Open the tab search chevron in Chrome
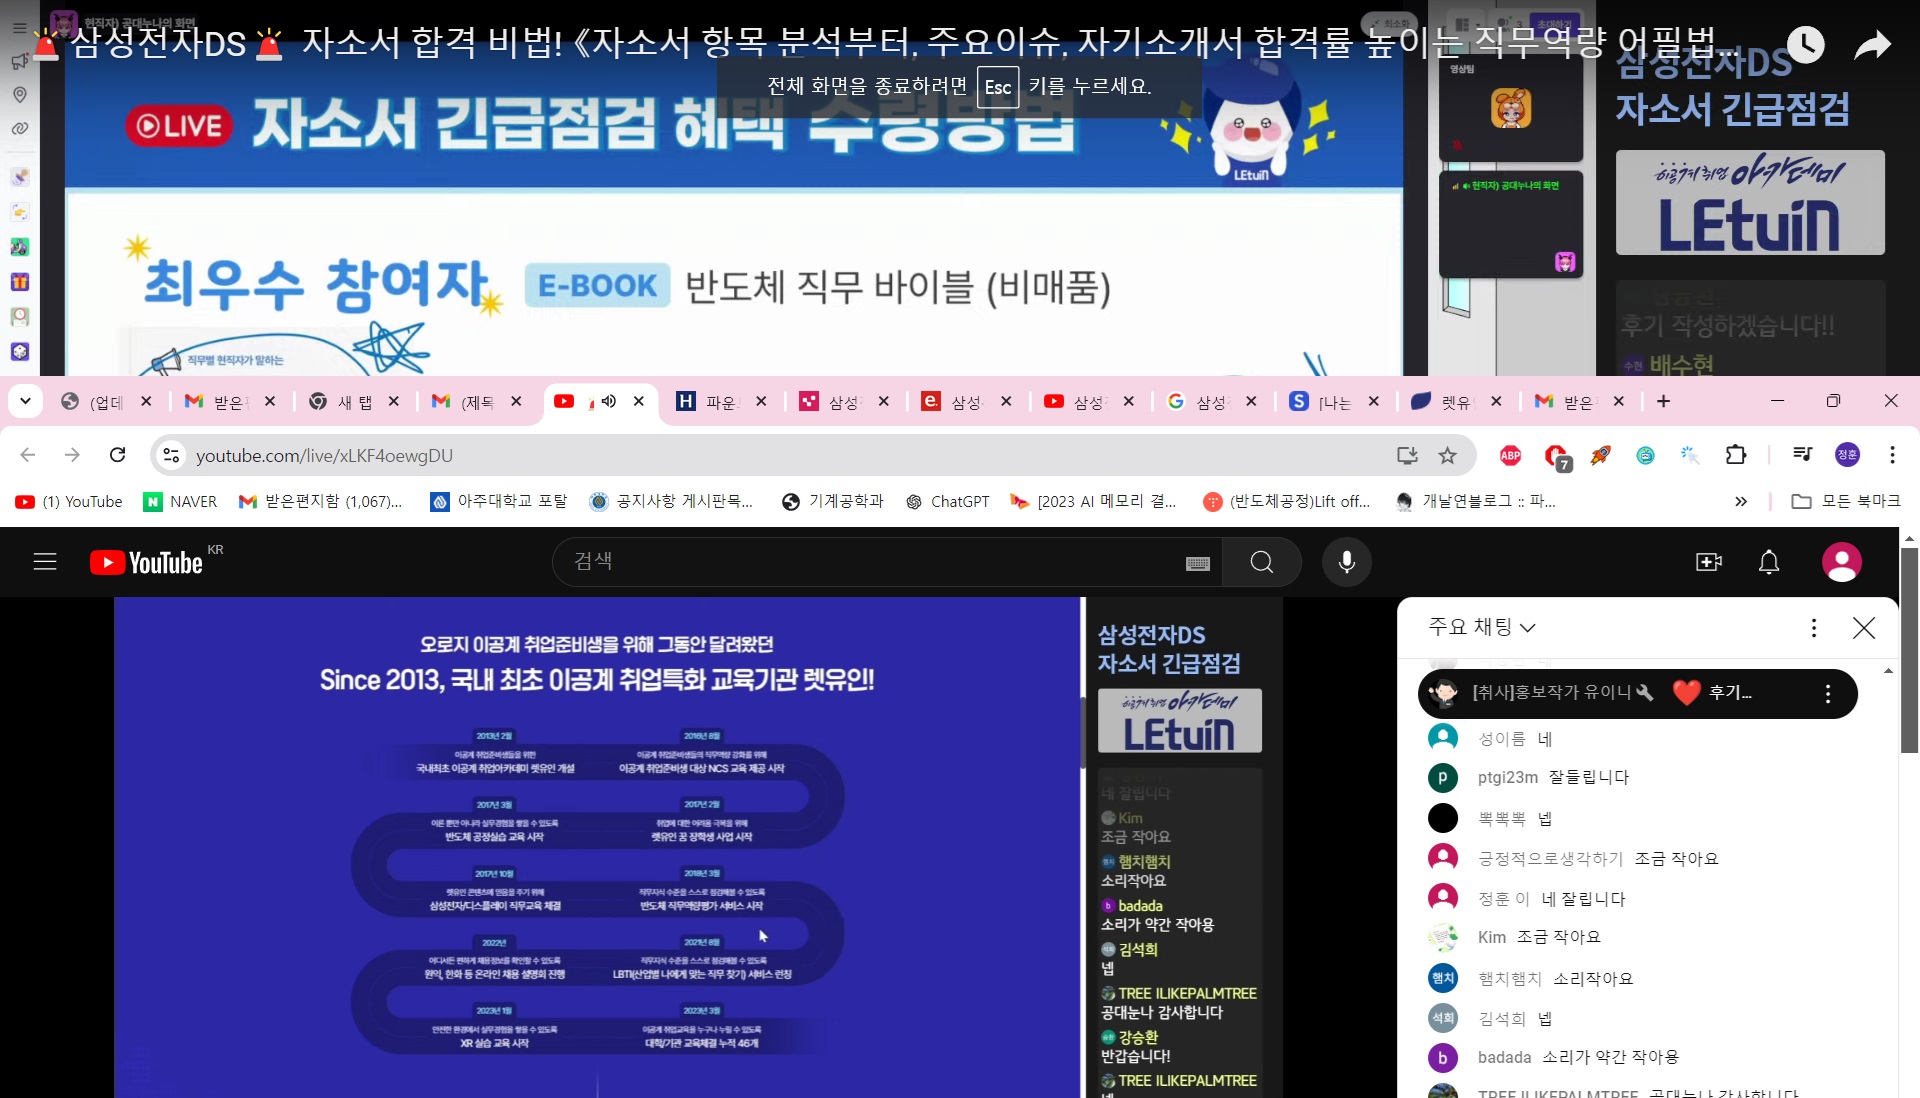 coord(26,401)
